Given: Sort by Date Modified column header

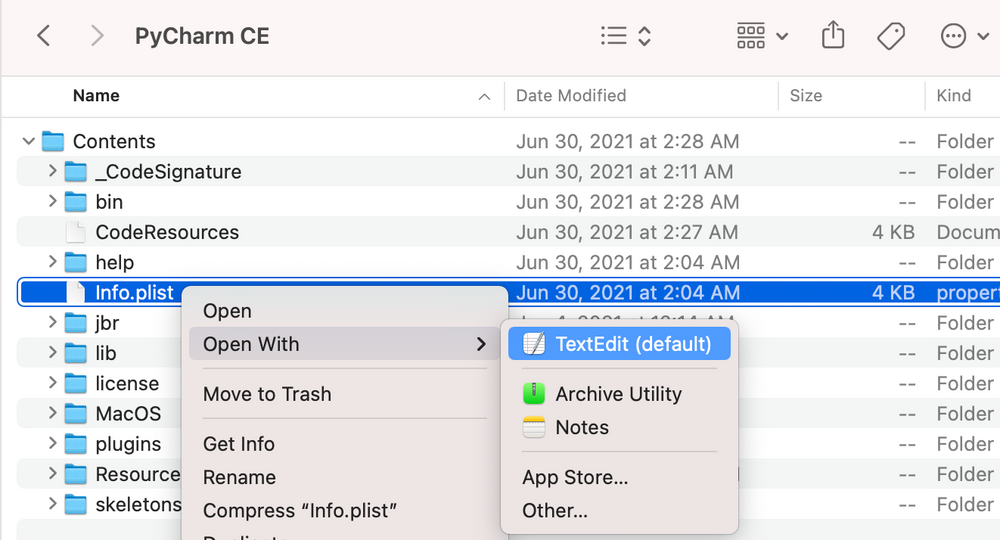Looking at the screenshot, I should coord(571,96).
